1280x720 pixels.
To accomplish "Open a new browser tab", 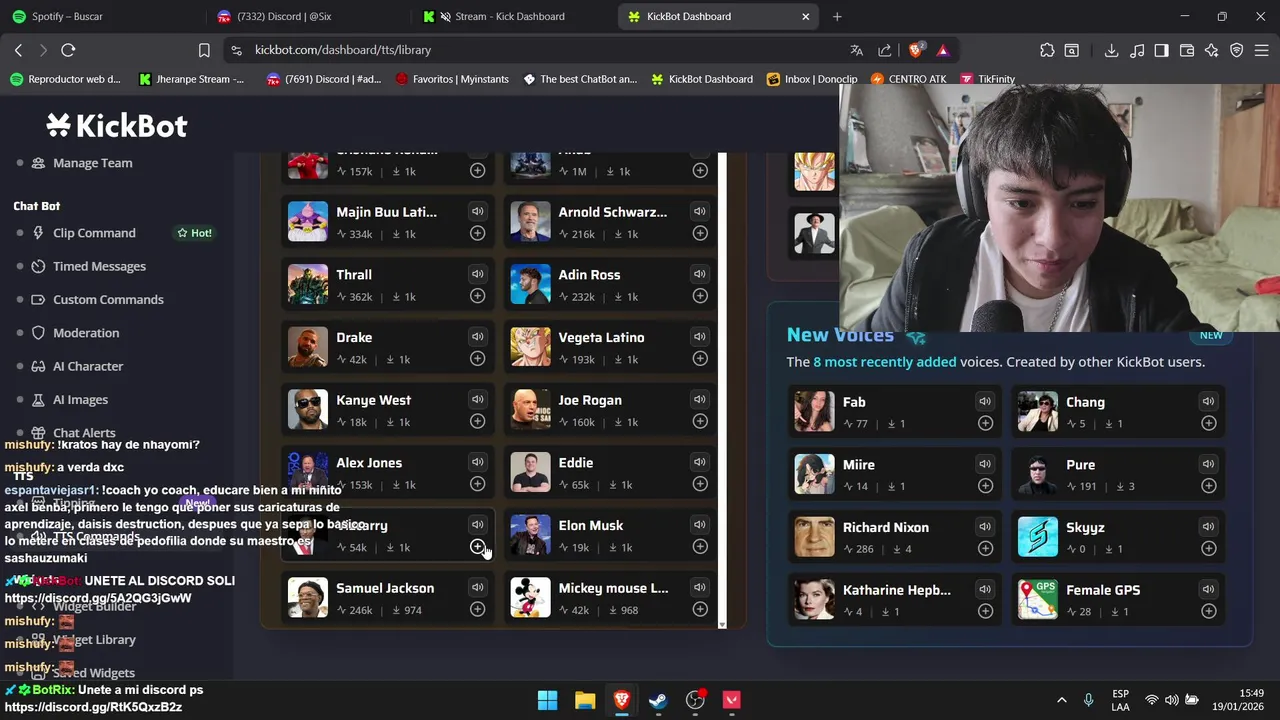I will (837, 16).
